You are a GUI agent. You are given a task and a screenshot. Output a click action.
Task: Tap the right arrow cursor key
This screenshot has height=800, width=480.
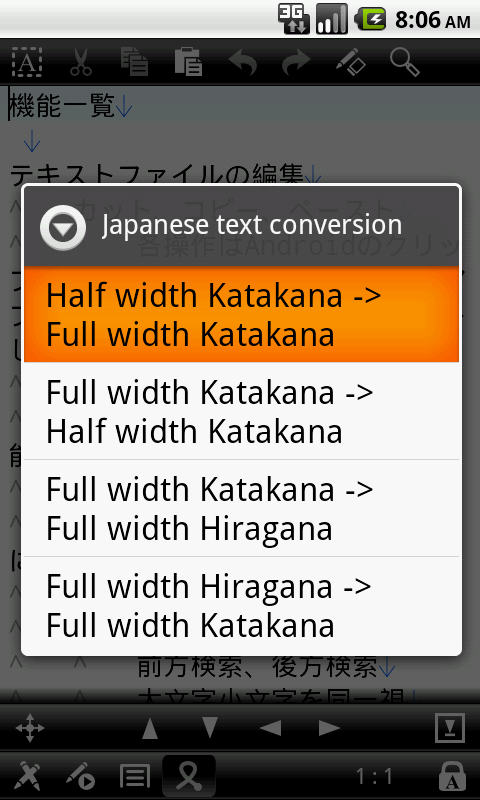coord(330,728)
